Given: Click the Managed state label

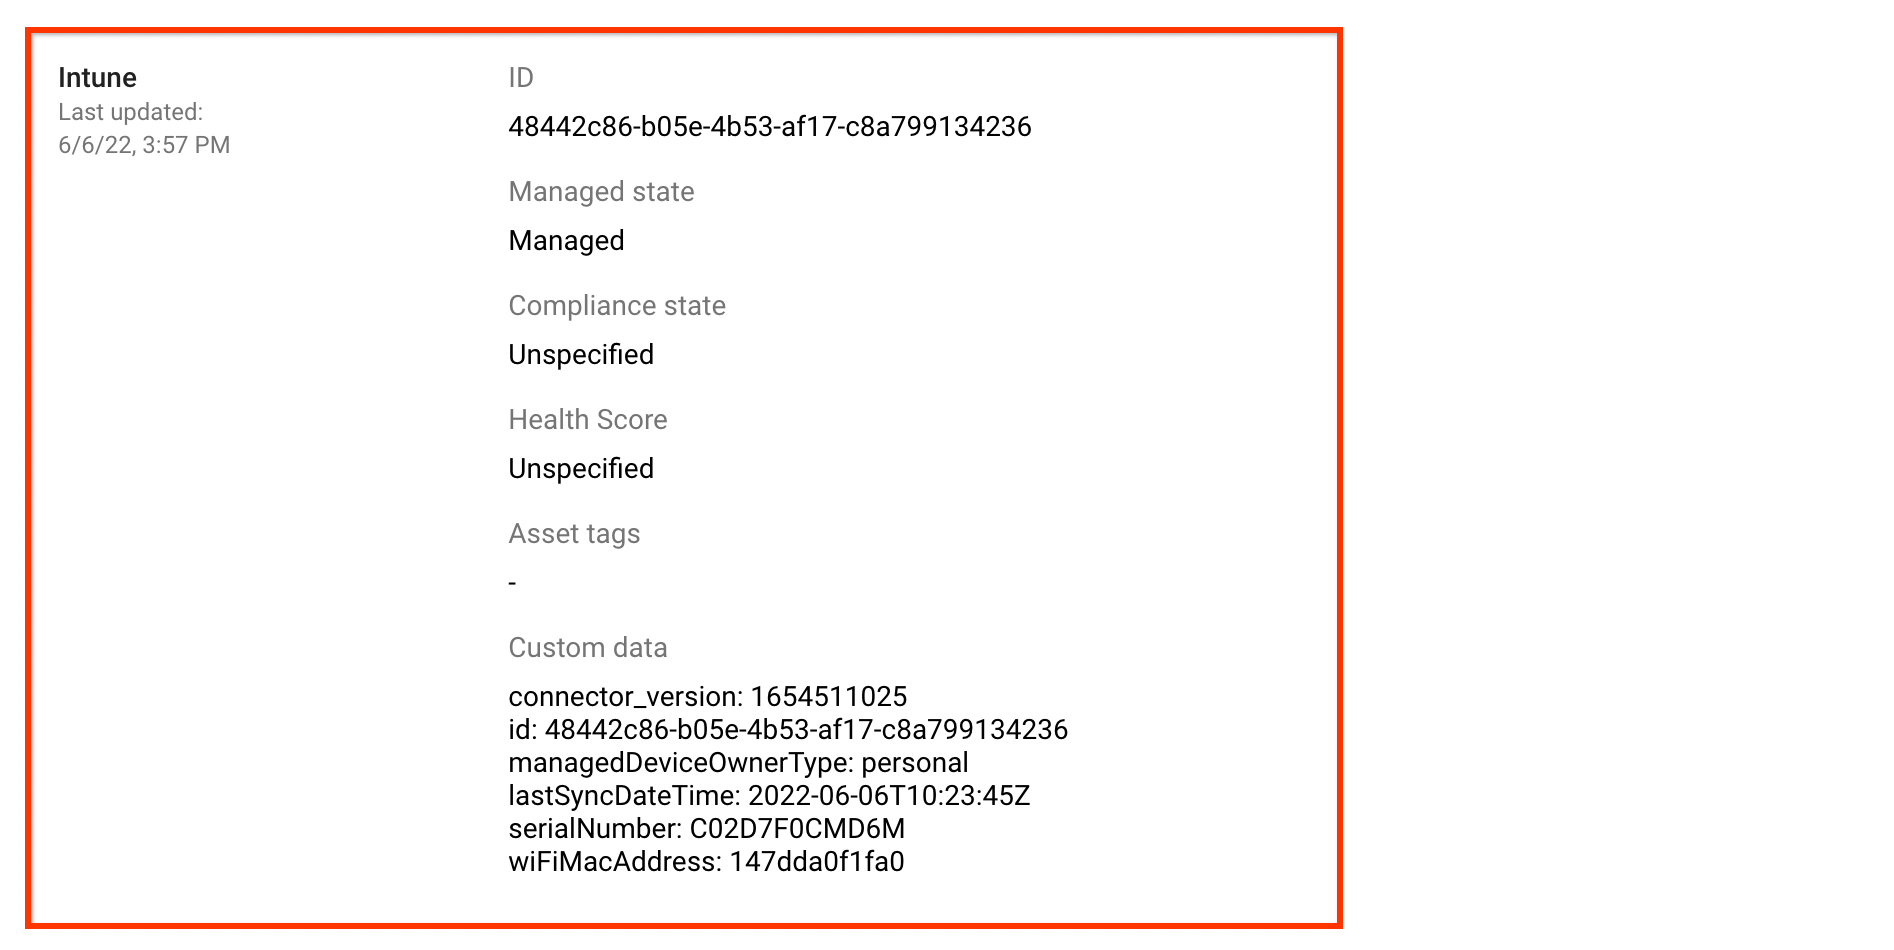Looking at the screenshot, I should (x=601, y=192).
